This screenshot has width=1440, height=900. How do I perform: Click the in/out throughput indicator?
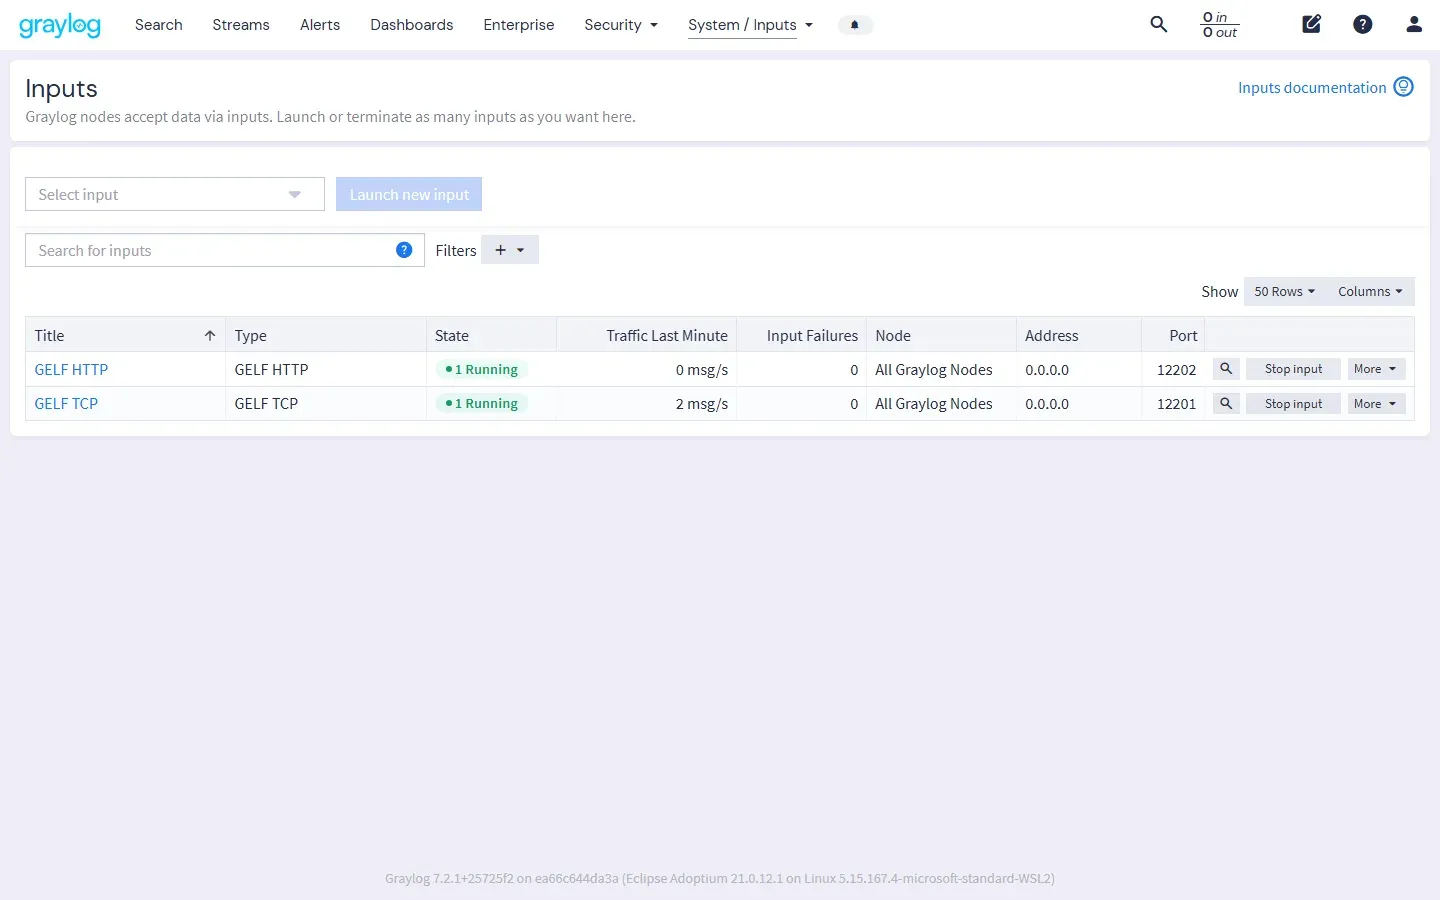[x=1219, y=25]
